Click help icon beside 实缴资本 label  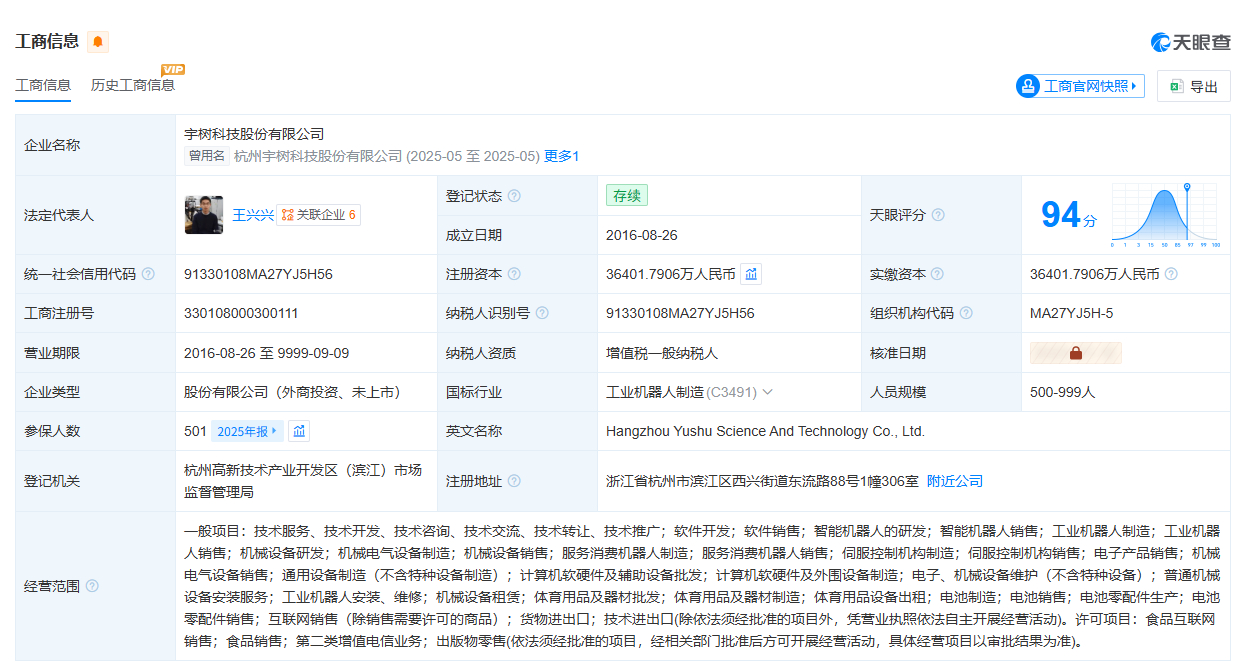pos(938,274)
